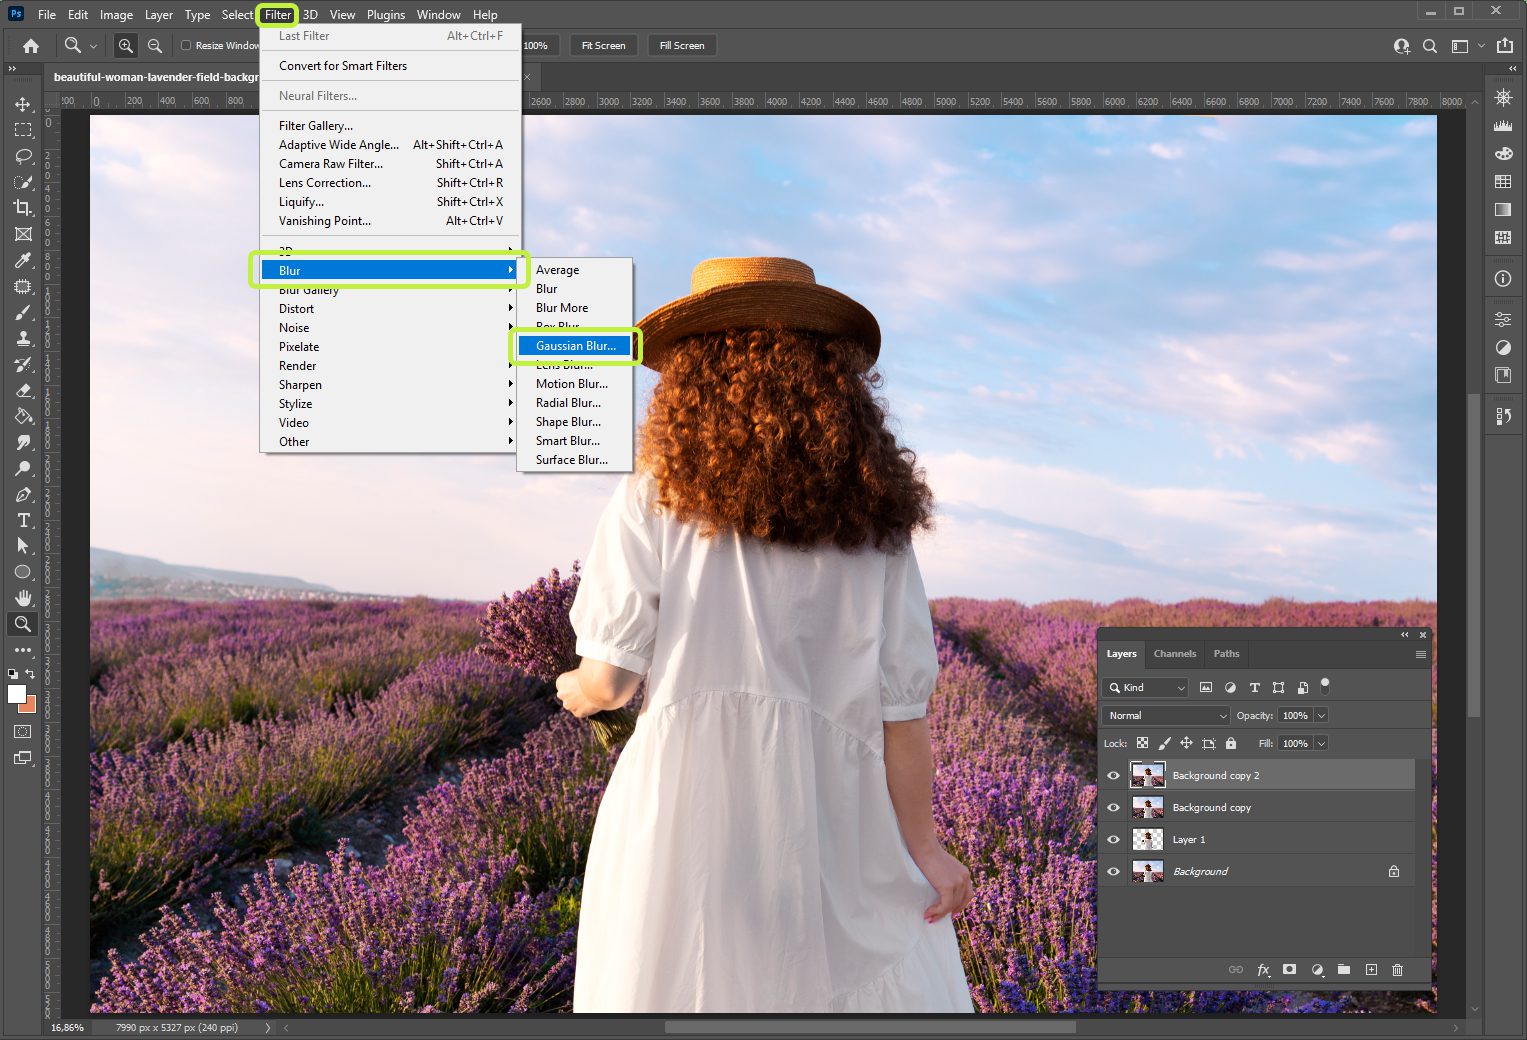1527x1040 pixels.
Task: Toggle the layer filtering switch
Action: (x=1325, y=686)
